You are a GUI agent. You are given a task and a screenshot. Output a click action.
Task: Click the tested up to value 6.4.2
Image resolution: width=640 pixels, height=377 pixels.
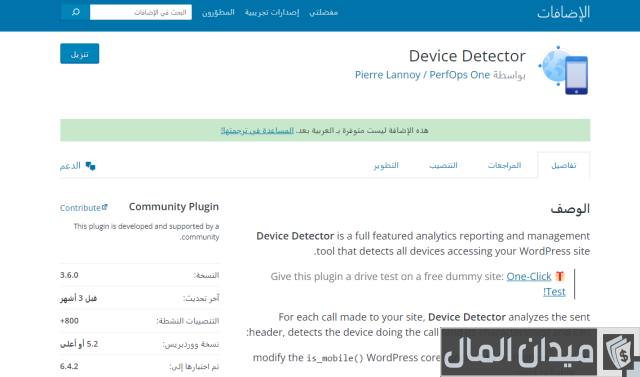coord(69,366)
